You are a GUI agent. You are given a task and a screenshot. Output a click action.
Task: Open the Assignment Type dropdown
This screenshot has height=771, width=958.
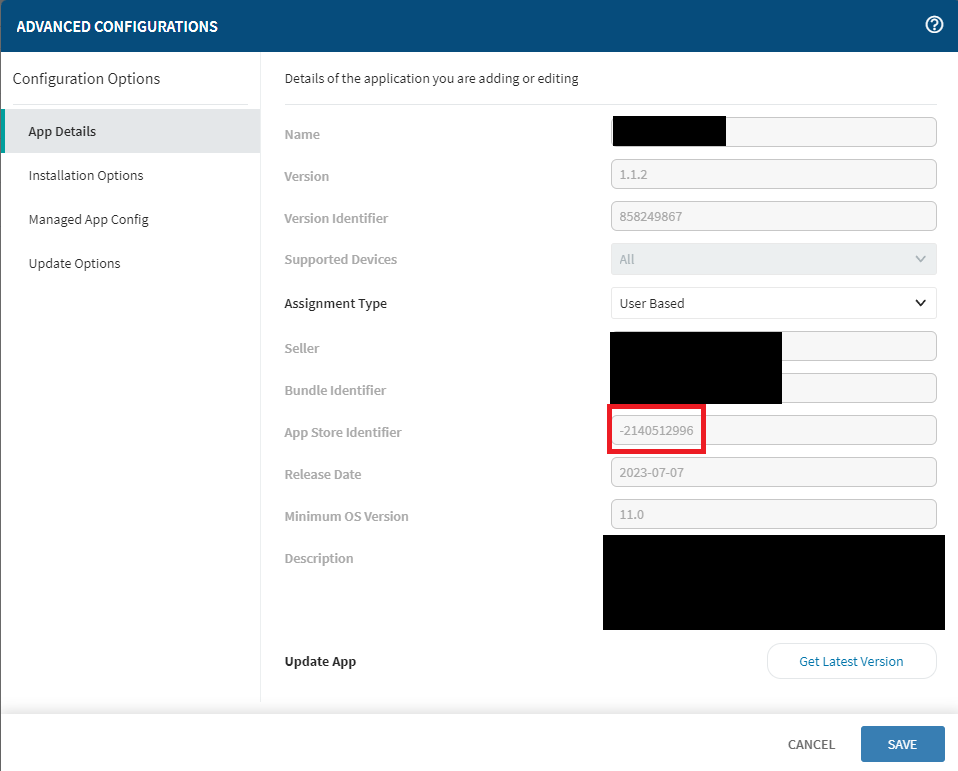pyautogui.click(x=772, y=303)
